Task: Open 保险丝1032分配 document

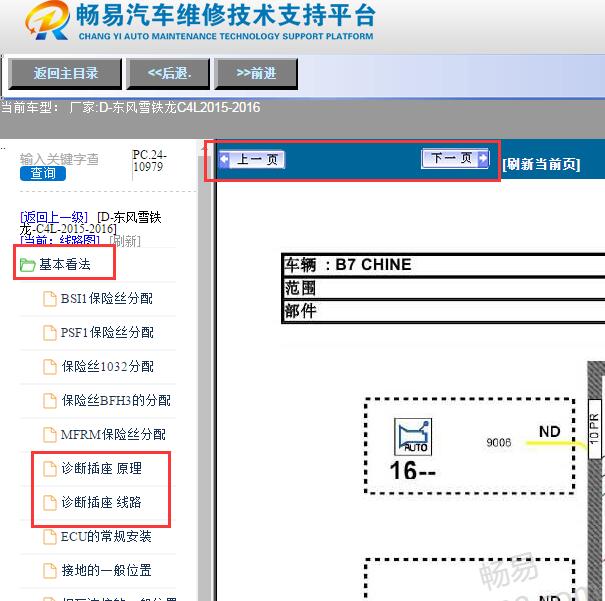Action: pos(108,366)
